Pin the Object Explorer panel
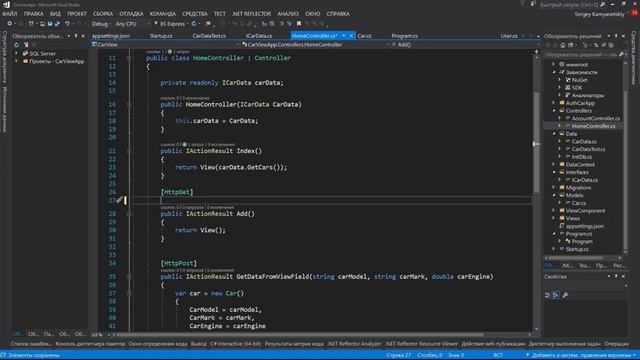 click(76, 36)
